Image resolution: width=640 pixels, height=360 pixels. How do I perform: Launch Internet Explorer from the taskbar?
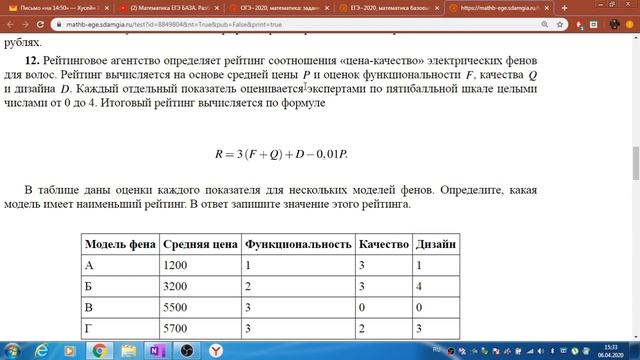42,351
